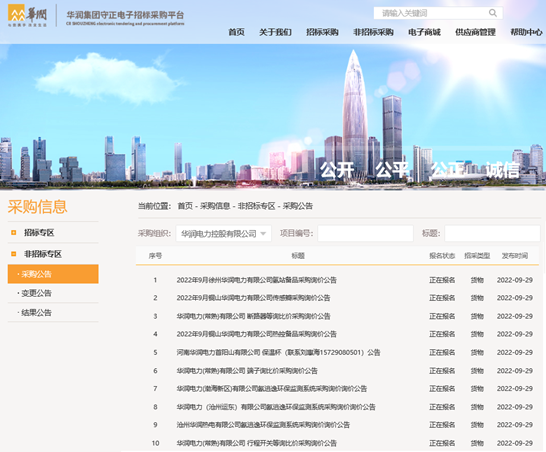Screen dimensions: 546x452
Task: Click the 招采类型 column header
Action: pos(477,256)
